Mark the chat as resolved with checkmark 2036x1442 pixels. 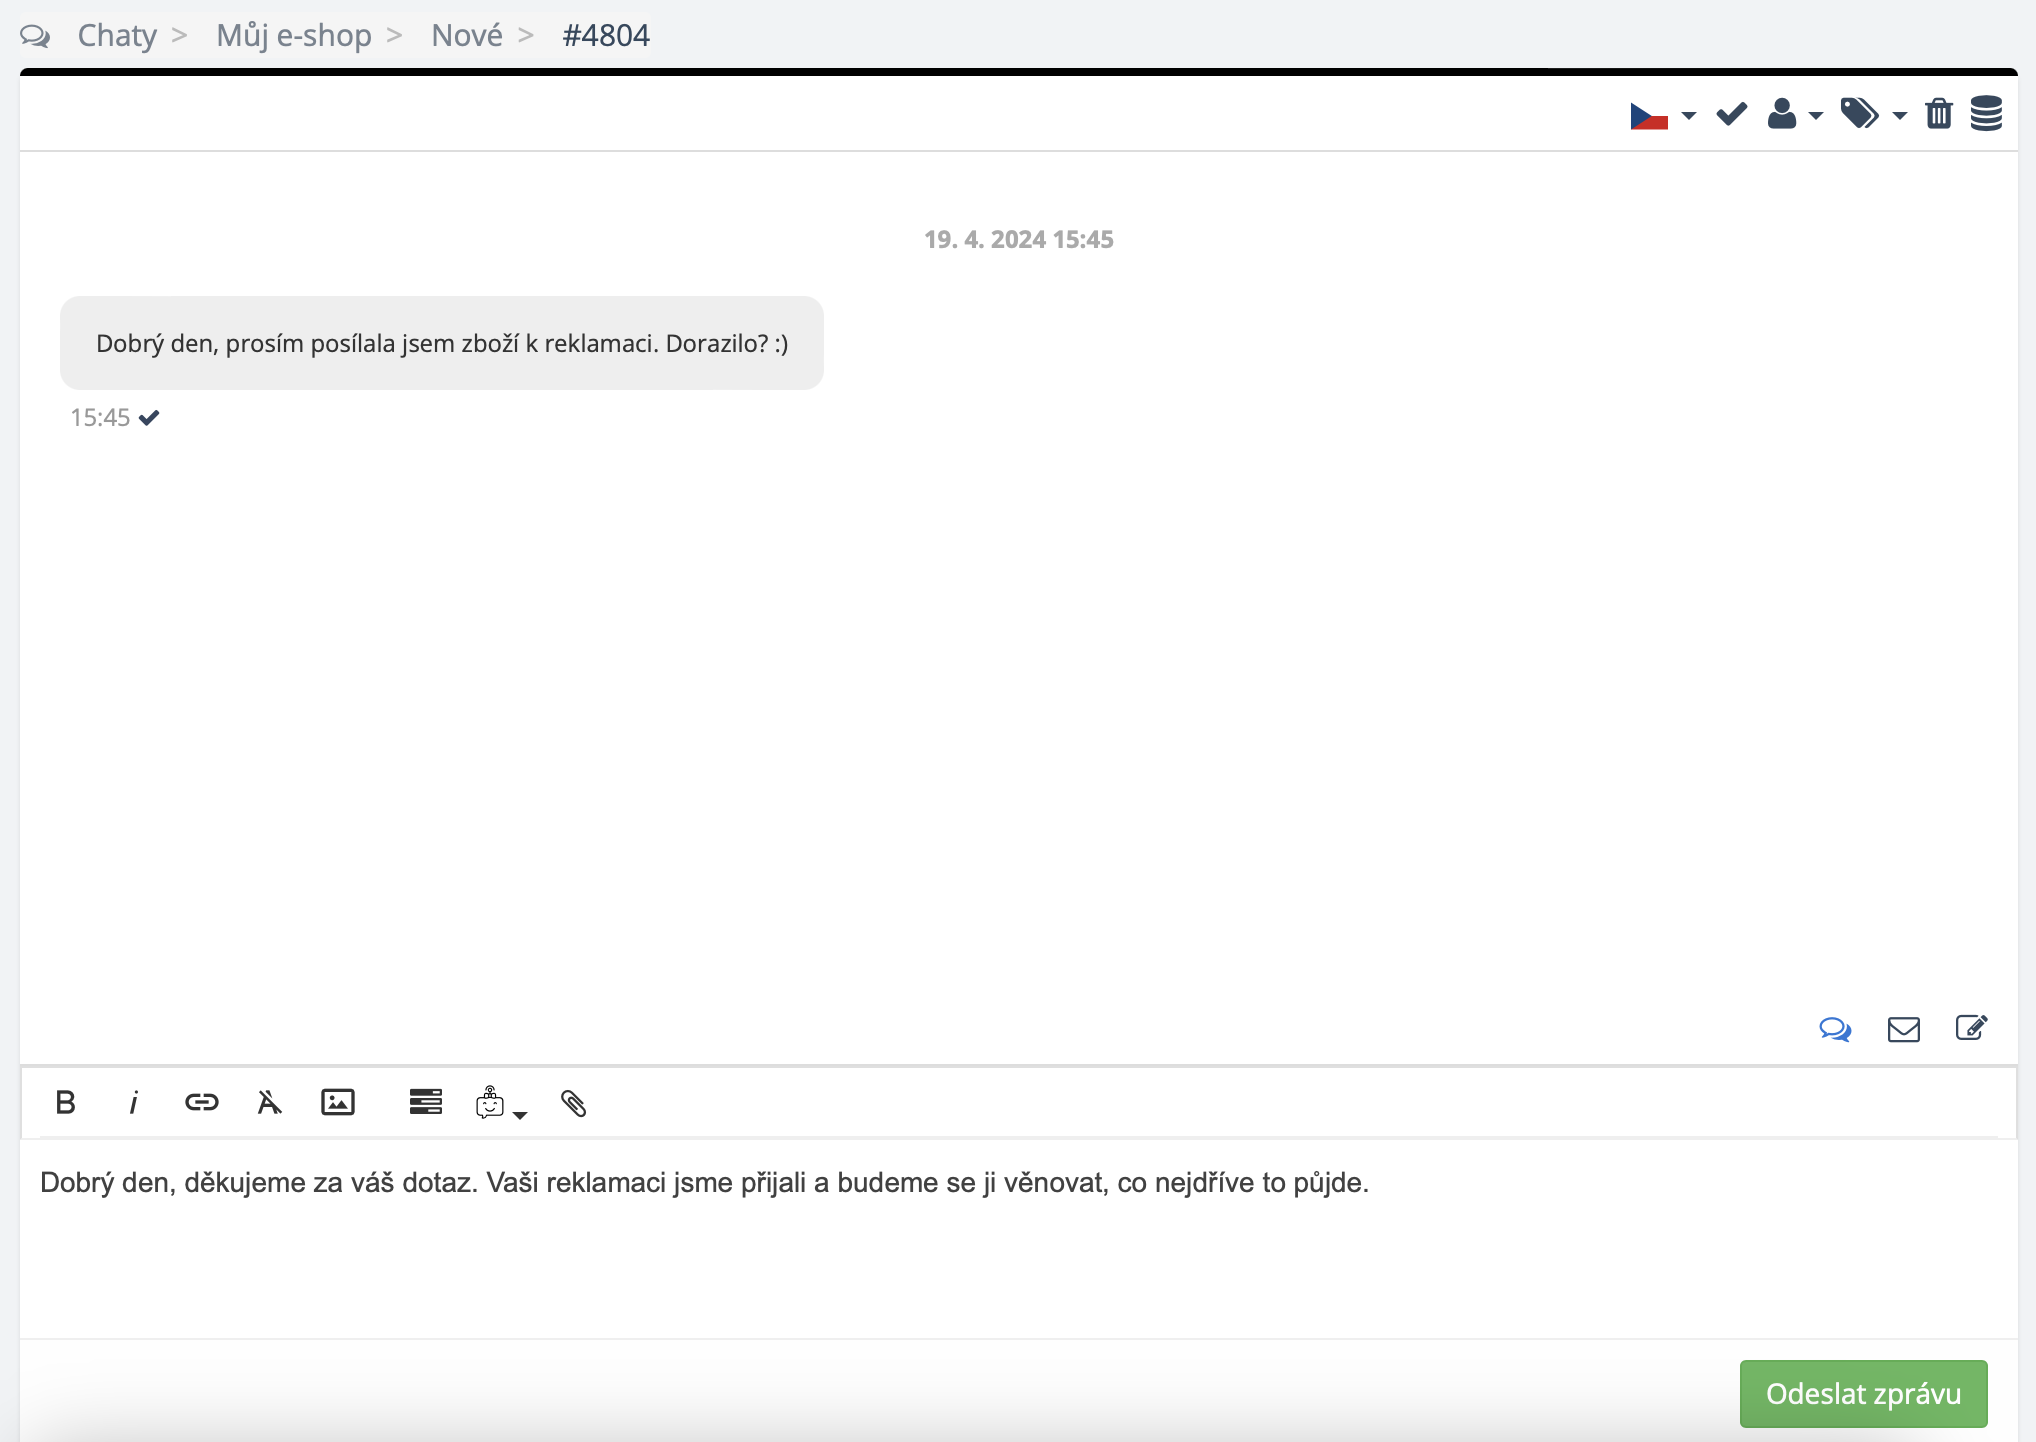point(1732,114)
